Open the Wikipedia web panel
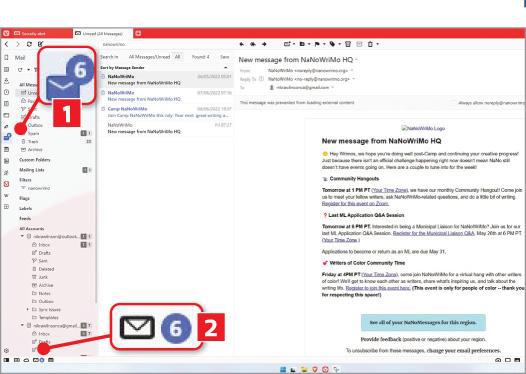This screenshot has width=526, height=374. pyautogui.click(x=6, y=195)
